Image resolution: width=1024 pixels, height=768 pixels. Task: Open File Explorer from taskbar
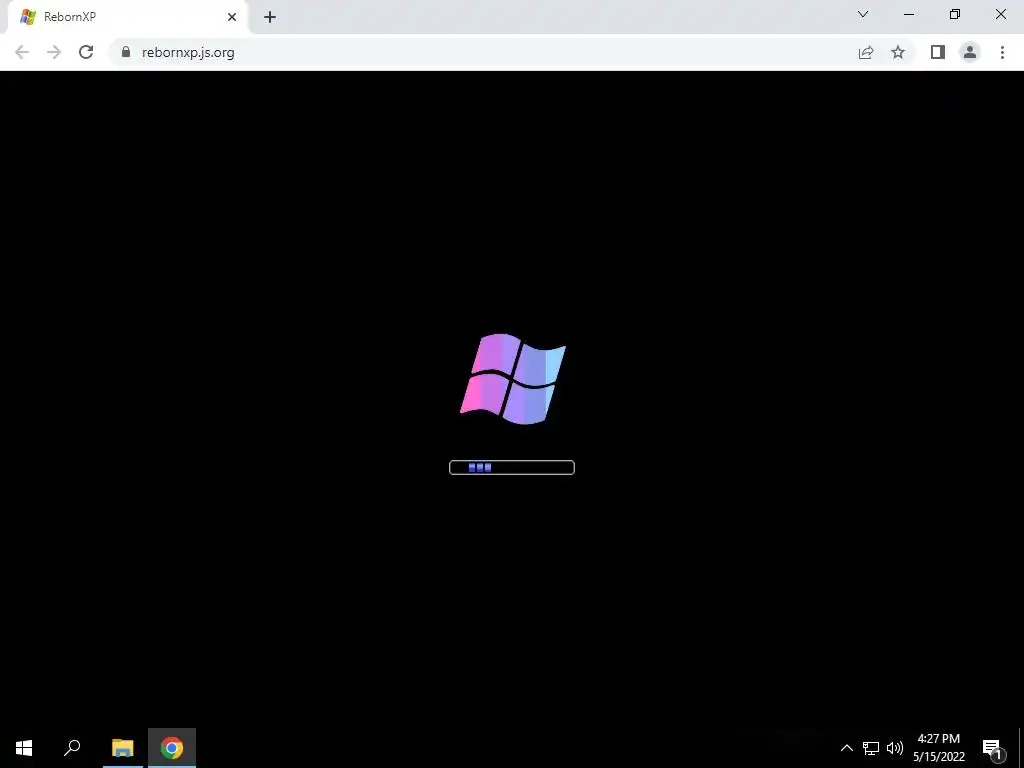[x=123, y=748]
